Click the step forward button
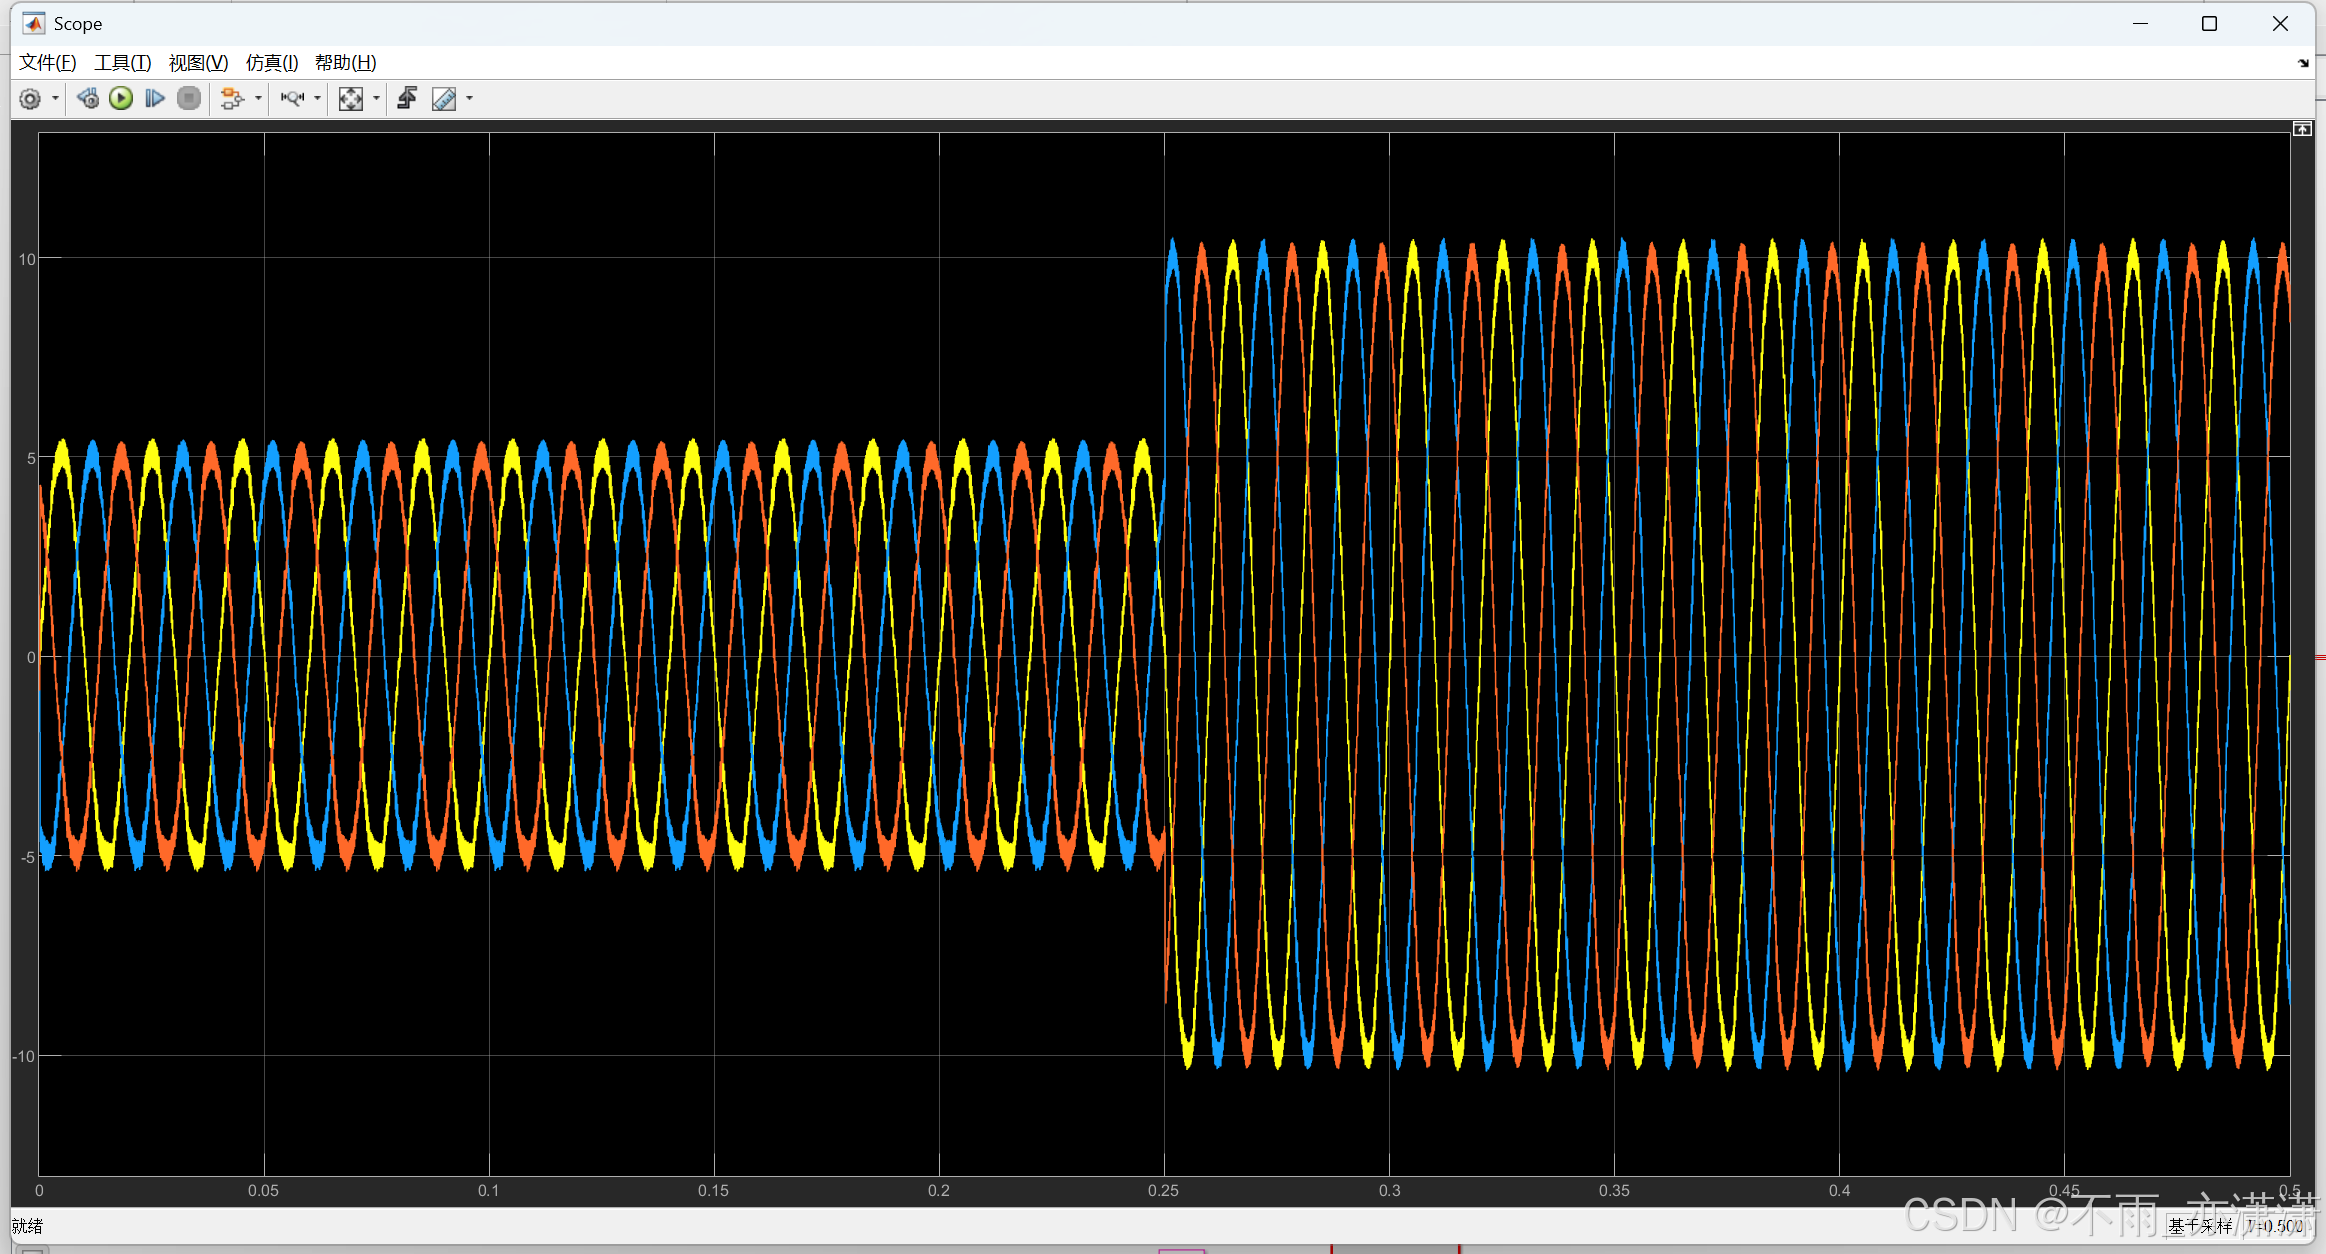This screenshot has width=2326, height=1254. (x=154, y=98)
